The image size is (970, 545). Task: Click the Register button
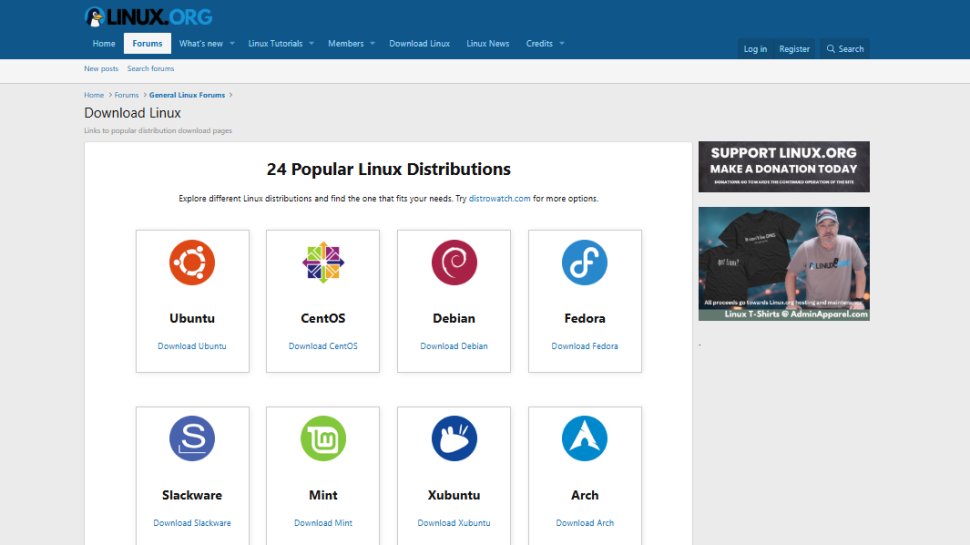[x=794, y=49]
